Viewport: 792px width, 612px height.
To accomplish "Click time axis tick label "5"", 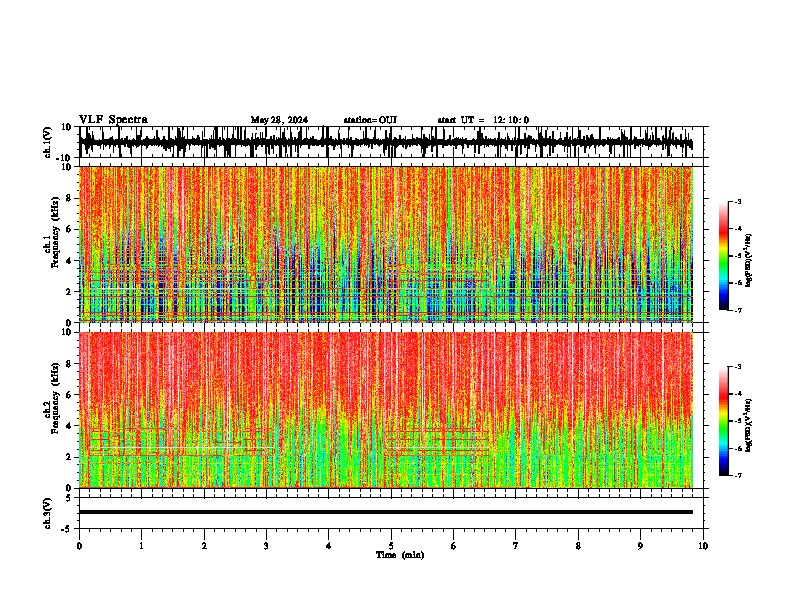I will (x=391, y=546).
